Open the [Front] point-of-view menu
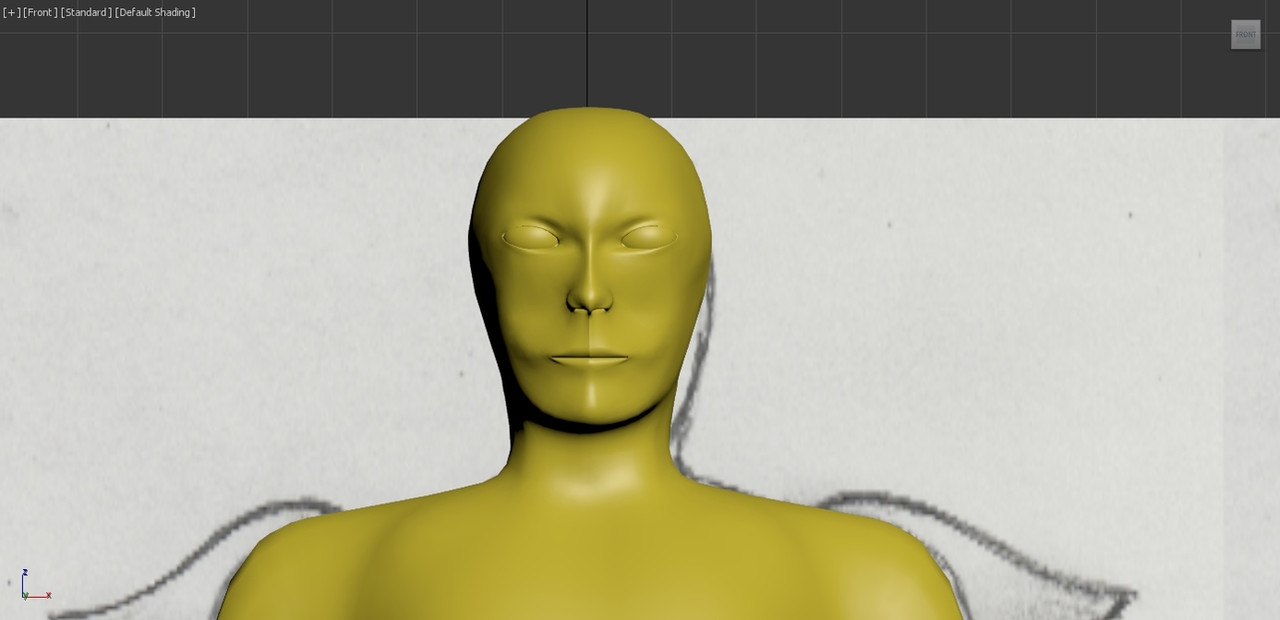The width and height of the screenshot is (1280, 620). (40, 12)
